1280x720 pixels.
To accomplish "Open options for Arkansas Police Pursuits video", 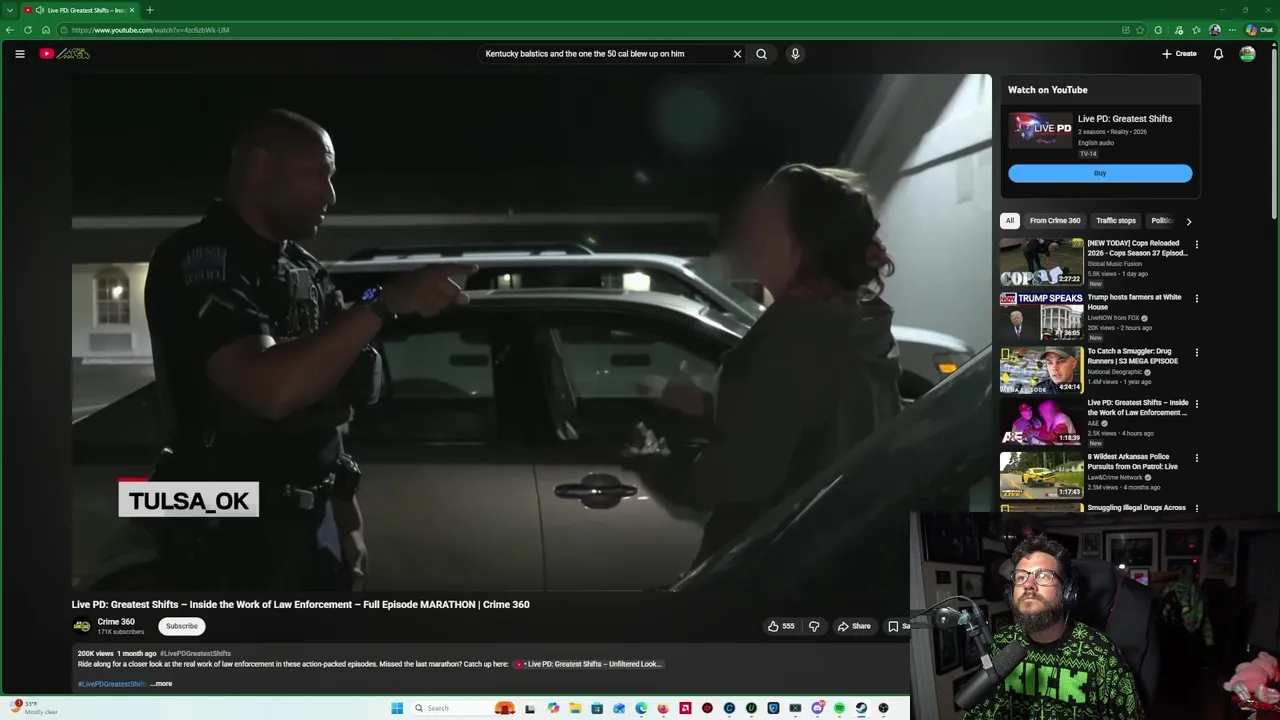I will 1196,458.
